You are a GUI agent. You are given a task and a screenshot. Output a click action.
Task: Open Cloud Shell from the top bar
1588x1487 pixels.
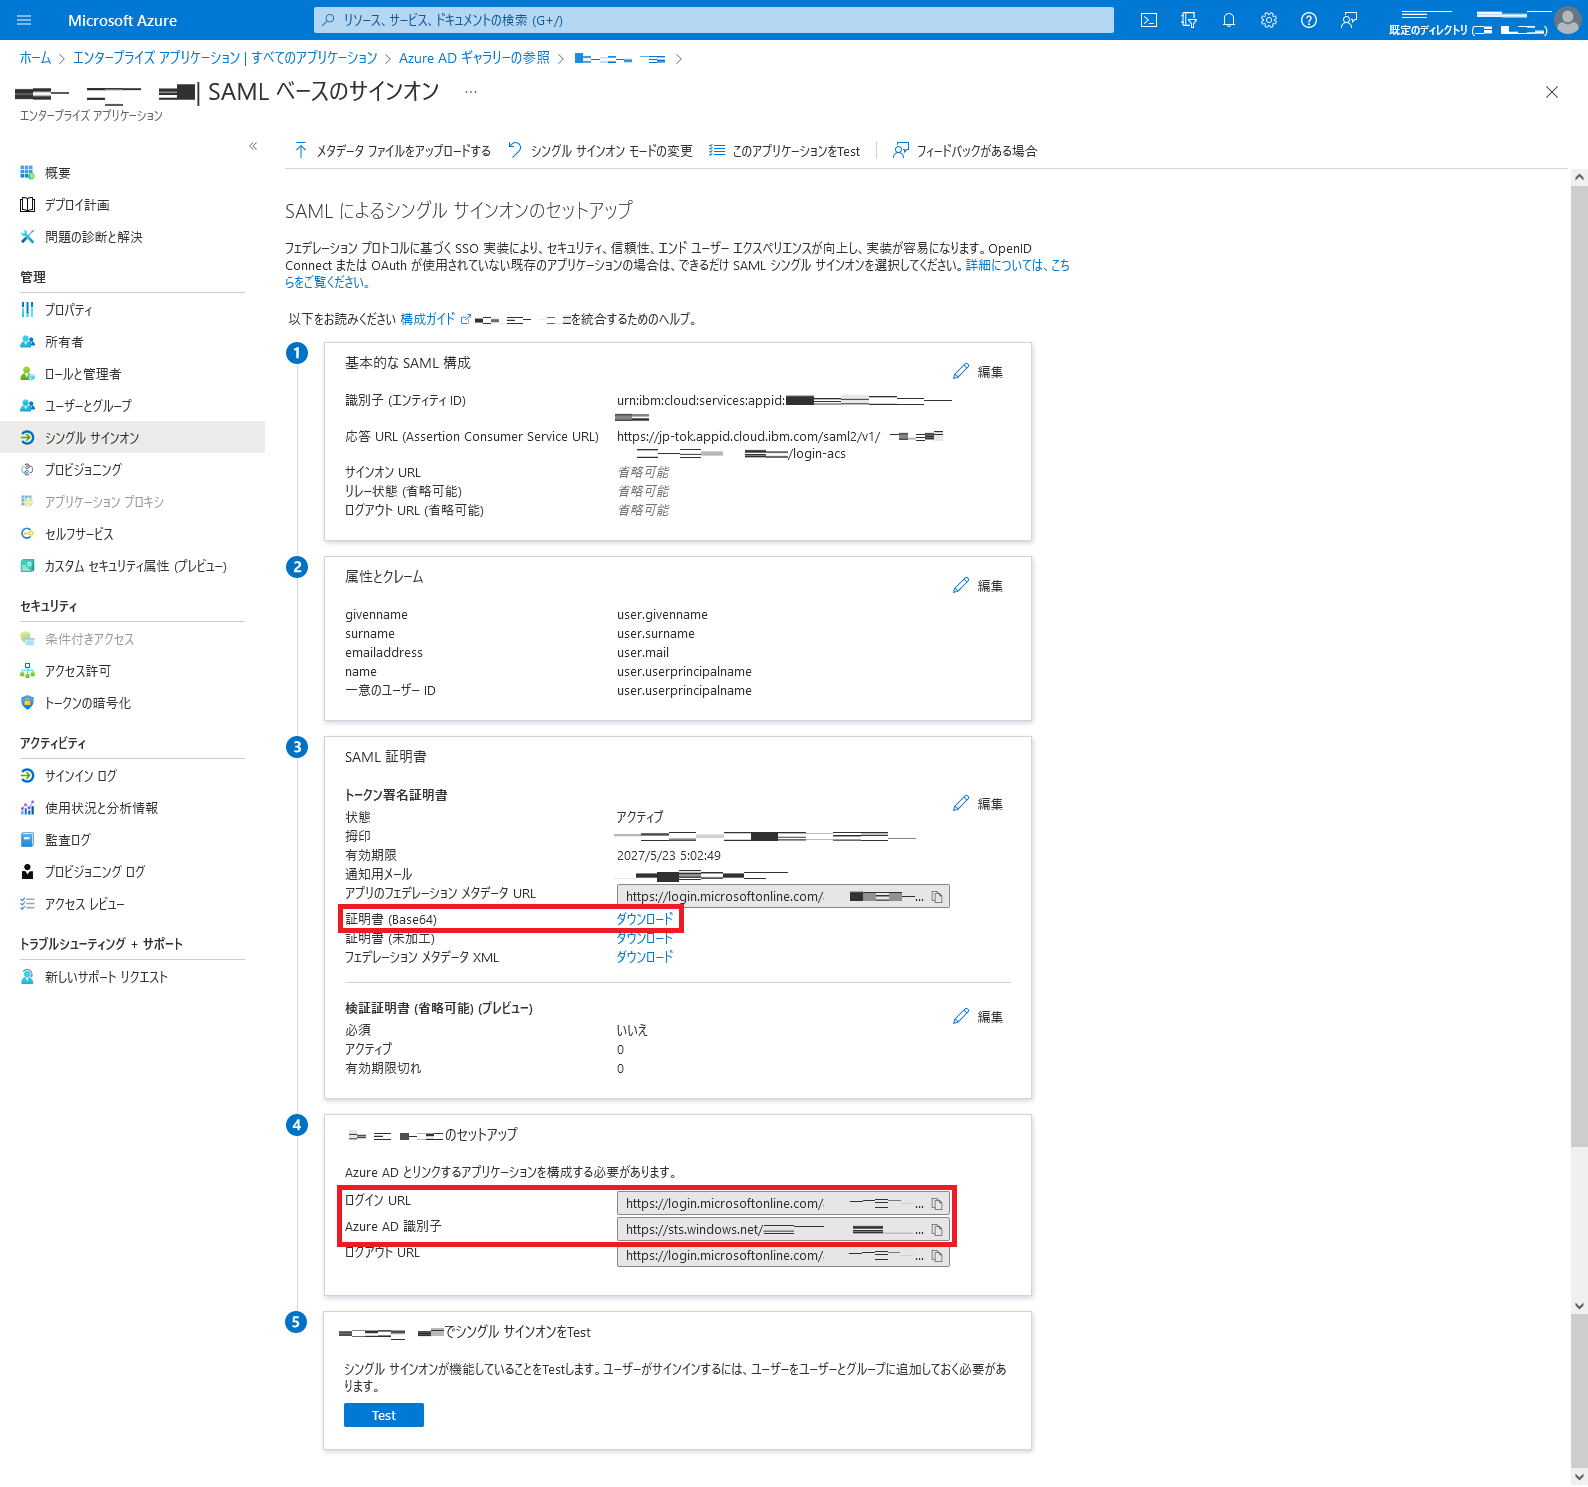click(x=1149, y=20)
